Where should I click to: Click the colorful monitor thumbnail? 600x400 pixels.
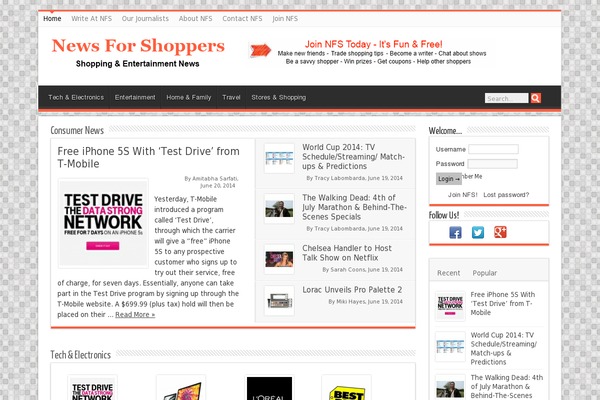point(181,388)
